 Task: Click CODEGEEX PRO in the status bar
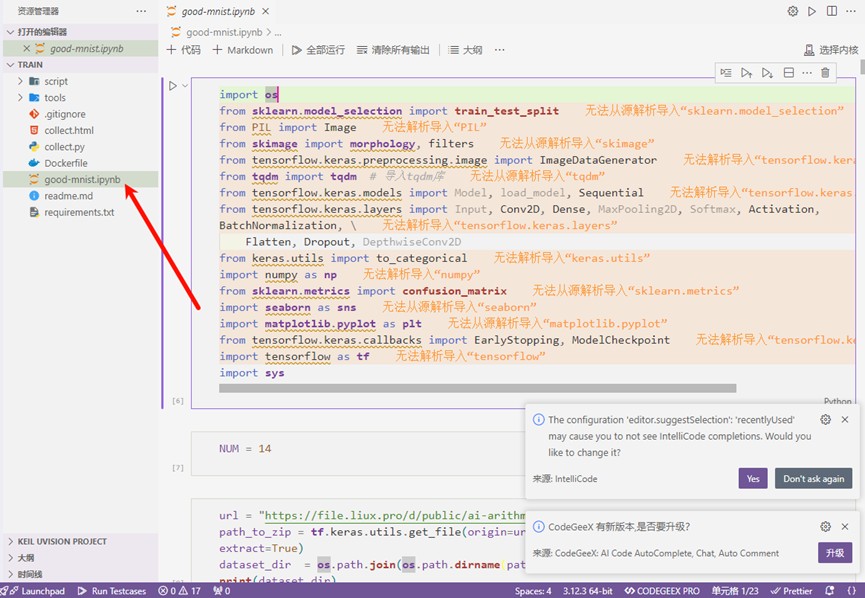[x=661, y=591]
